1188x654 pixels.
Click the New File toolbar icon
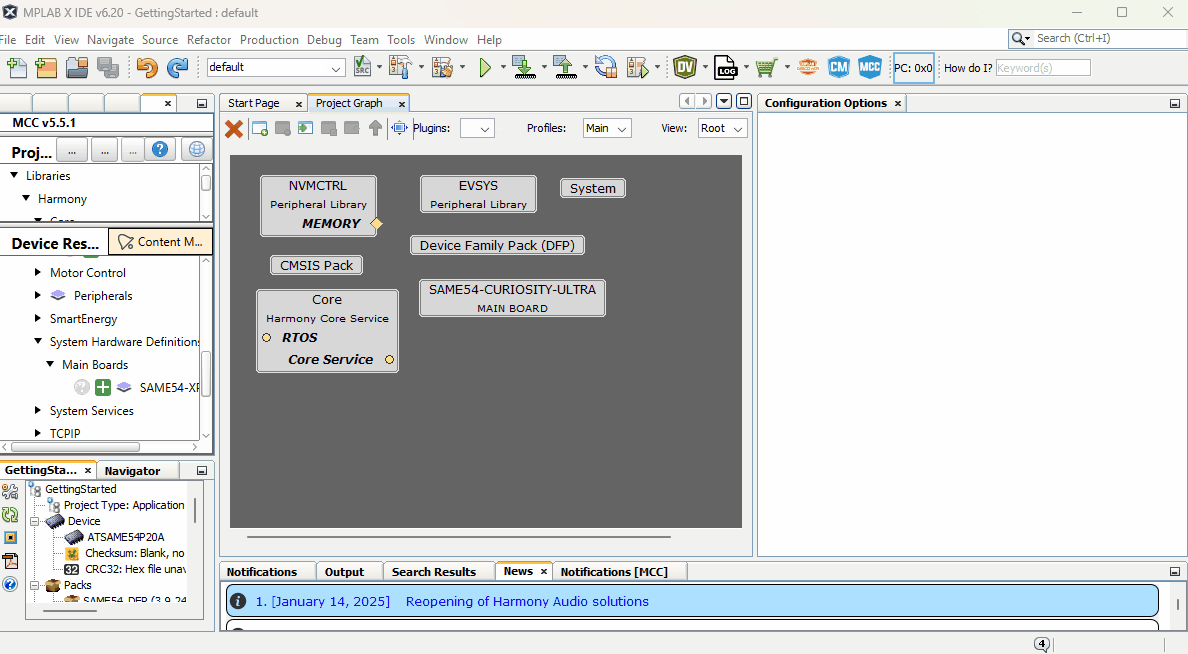tap(17, 67)
